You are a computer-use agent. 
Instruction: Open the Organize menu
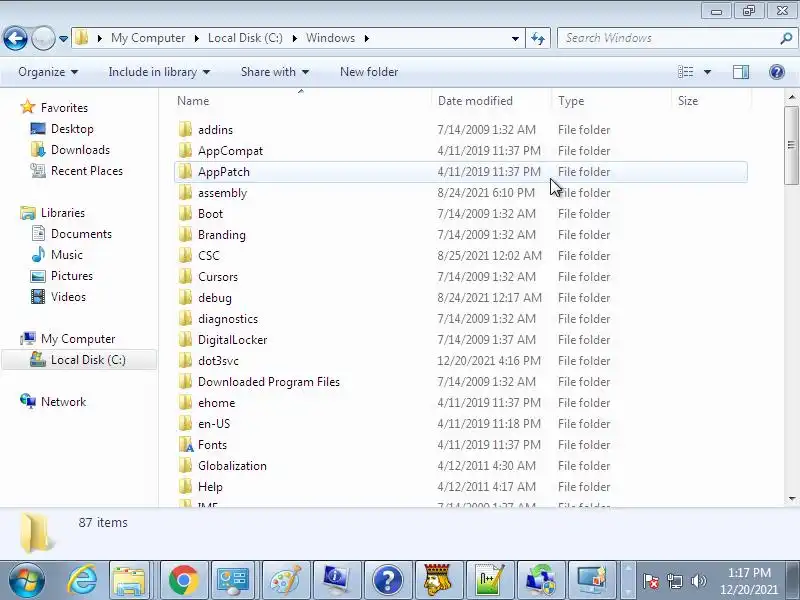48,72
